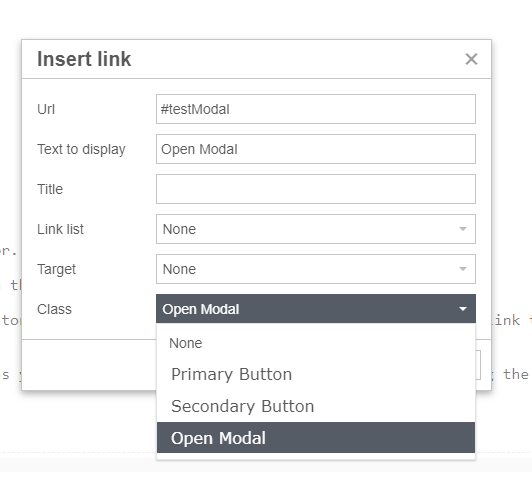This screenshot has width=532, height=503.
Task: Click the Class label
Action: (x=54, y=309)
